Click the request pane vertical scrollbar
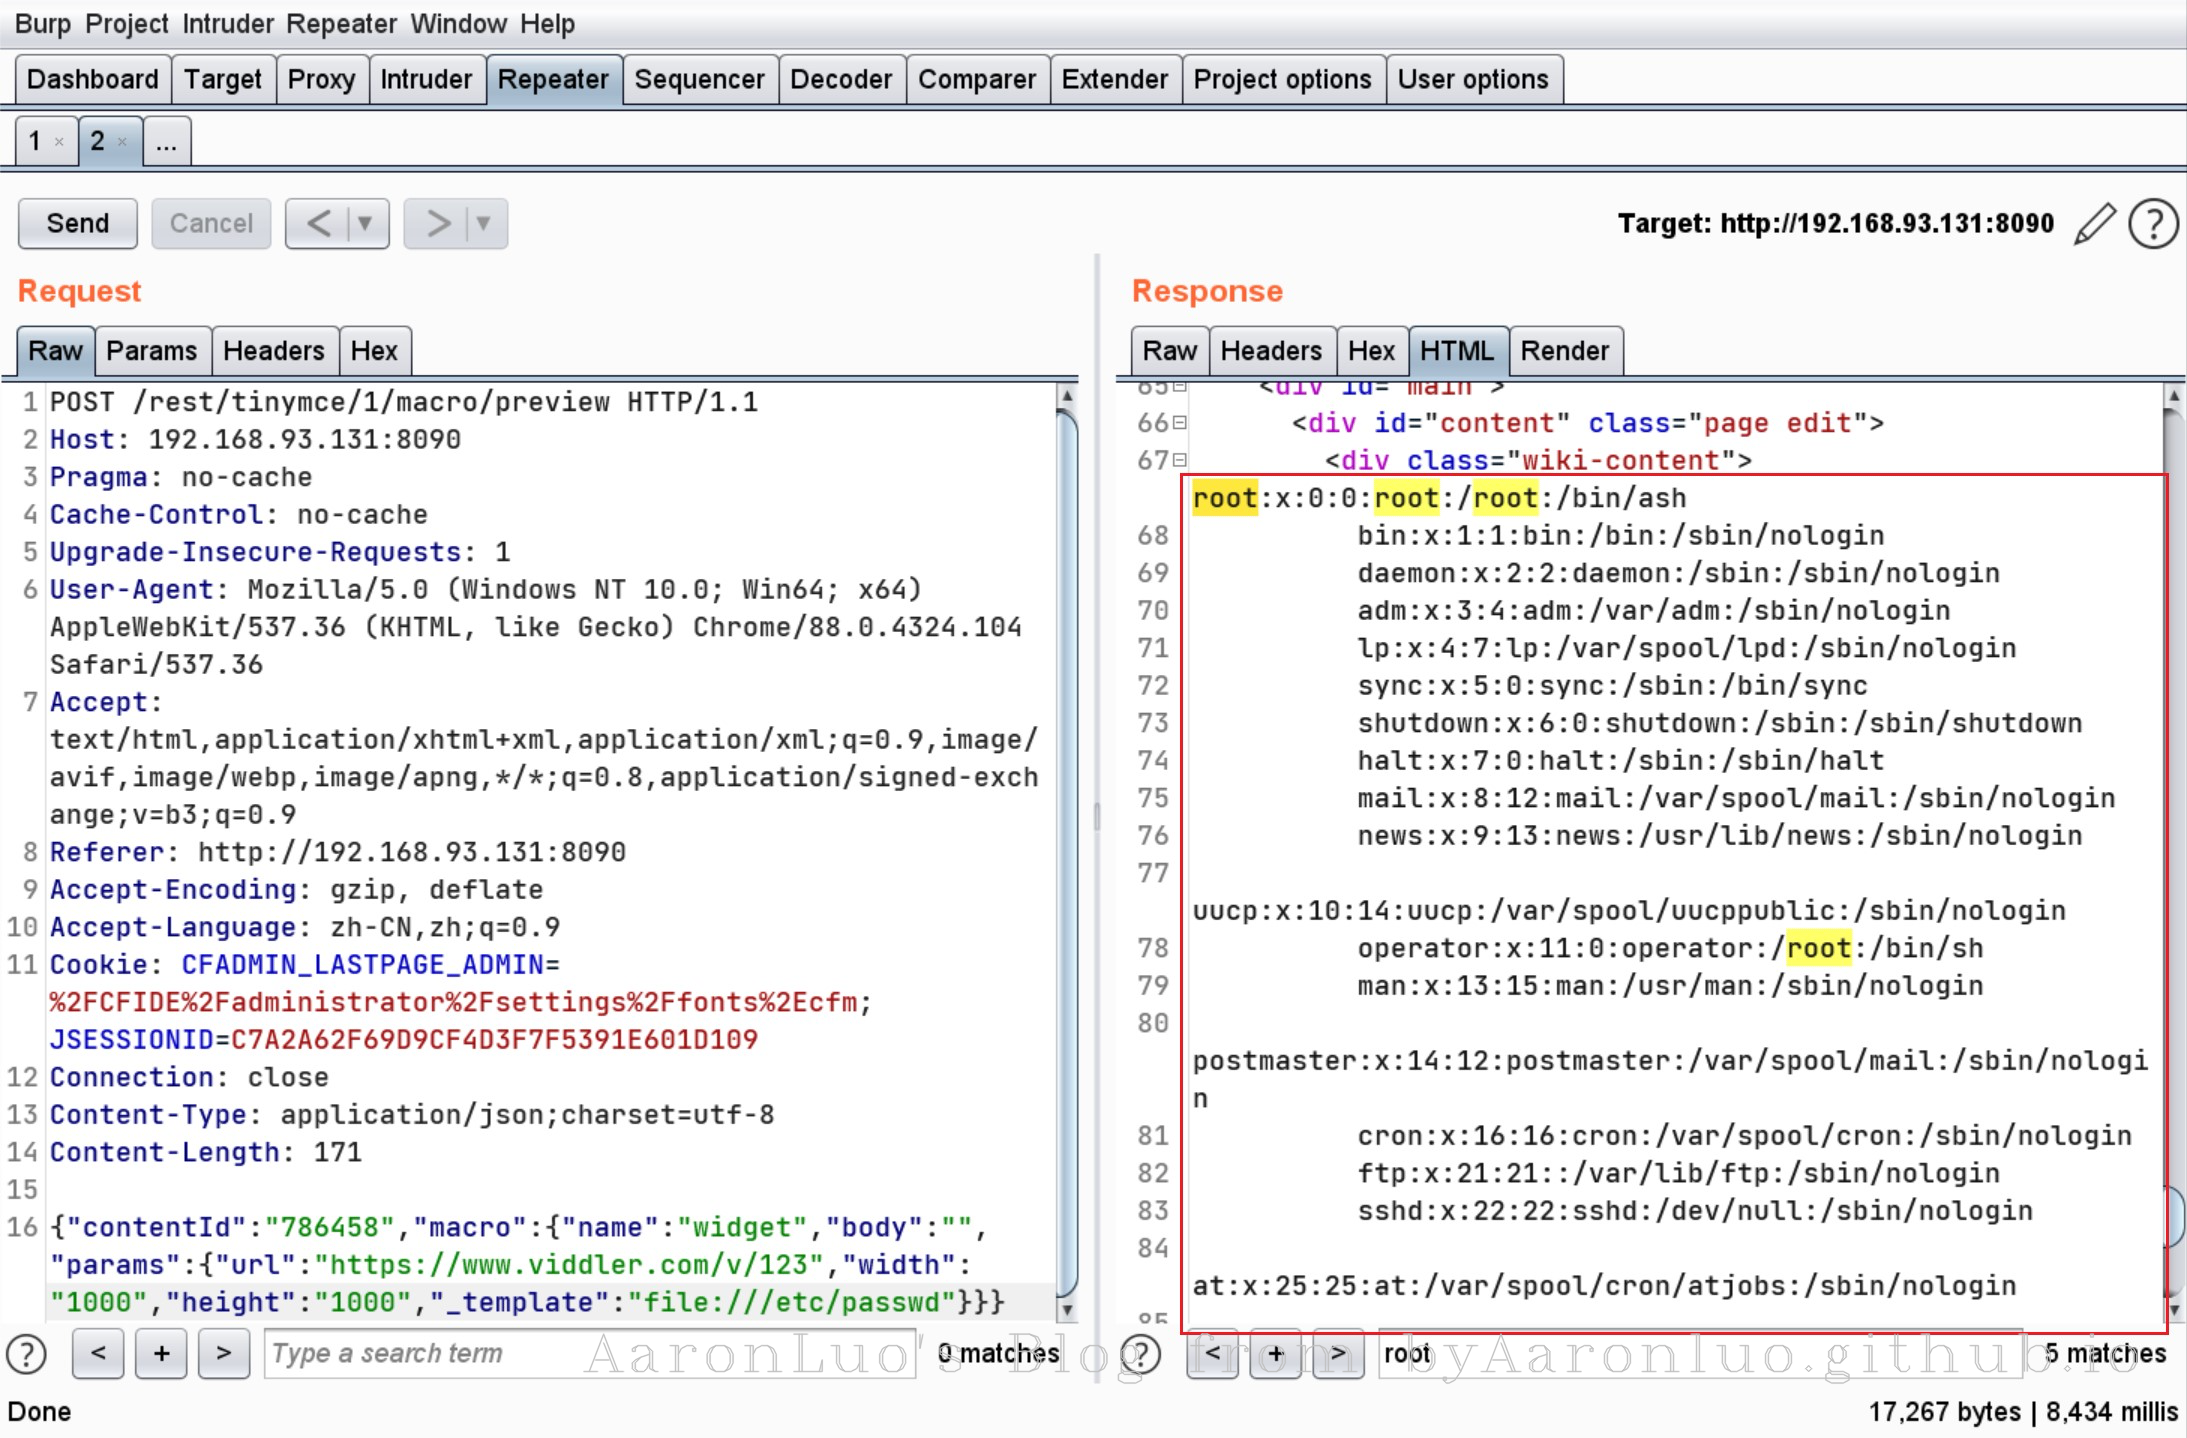The image size is (2187, 1438). coord(1067,850)
